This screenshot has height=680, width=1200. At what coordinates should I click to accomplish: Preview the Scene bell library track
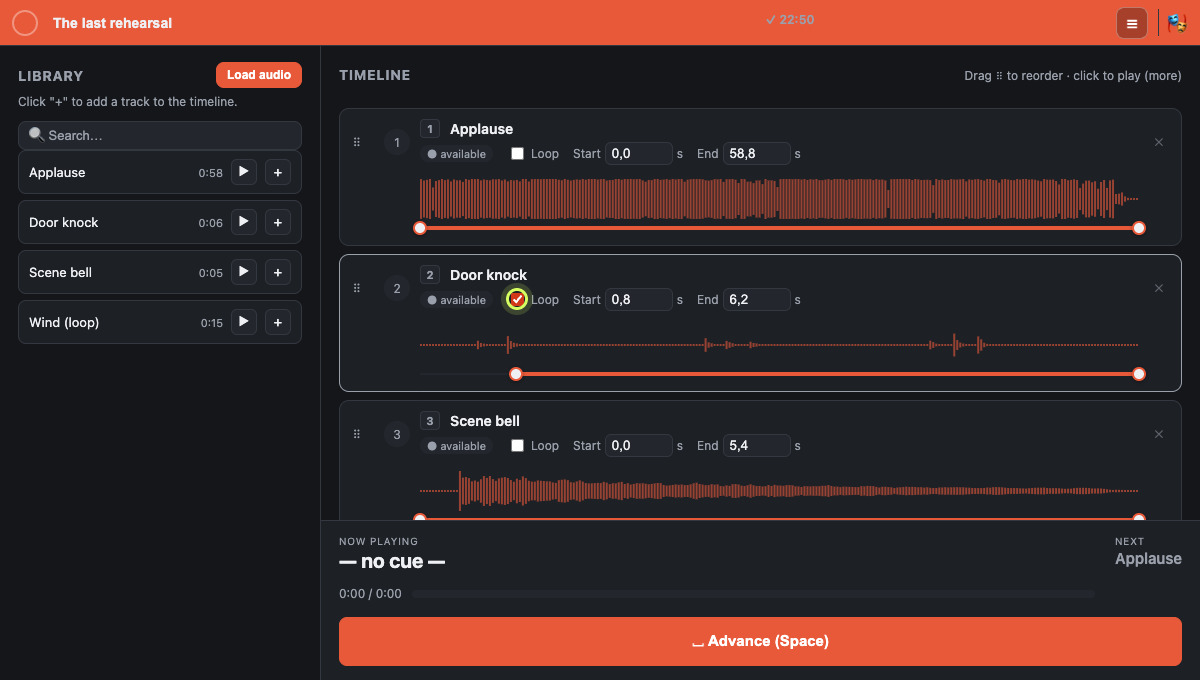[x=244, y=272]
